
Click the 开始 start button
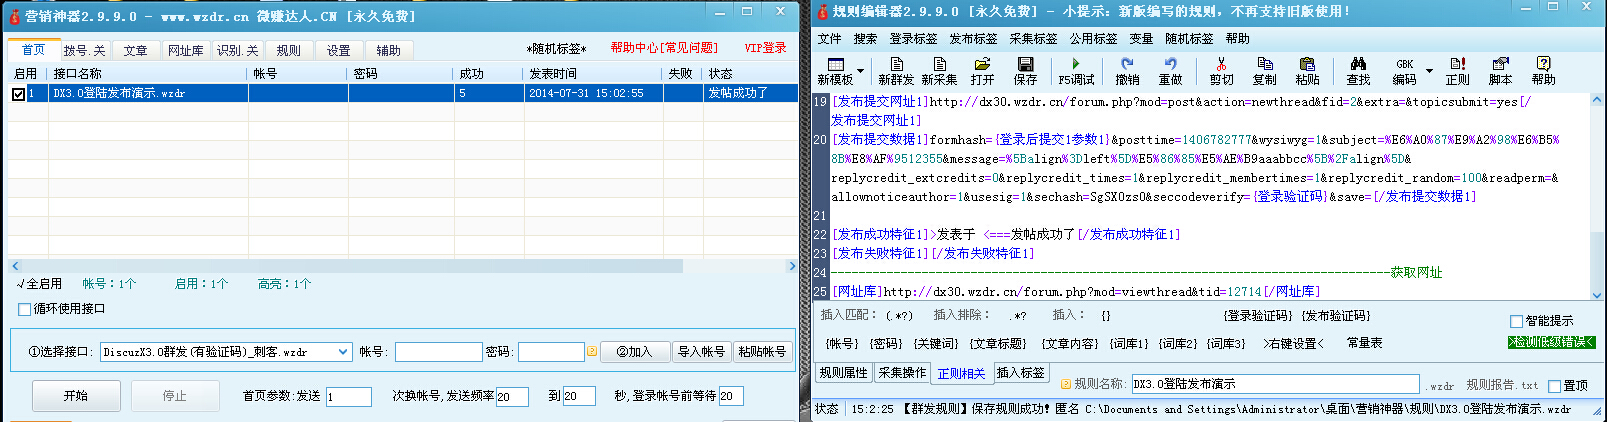pyautogui.click(x=76, y=396)
